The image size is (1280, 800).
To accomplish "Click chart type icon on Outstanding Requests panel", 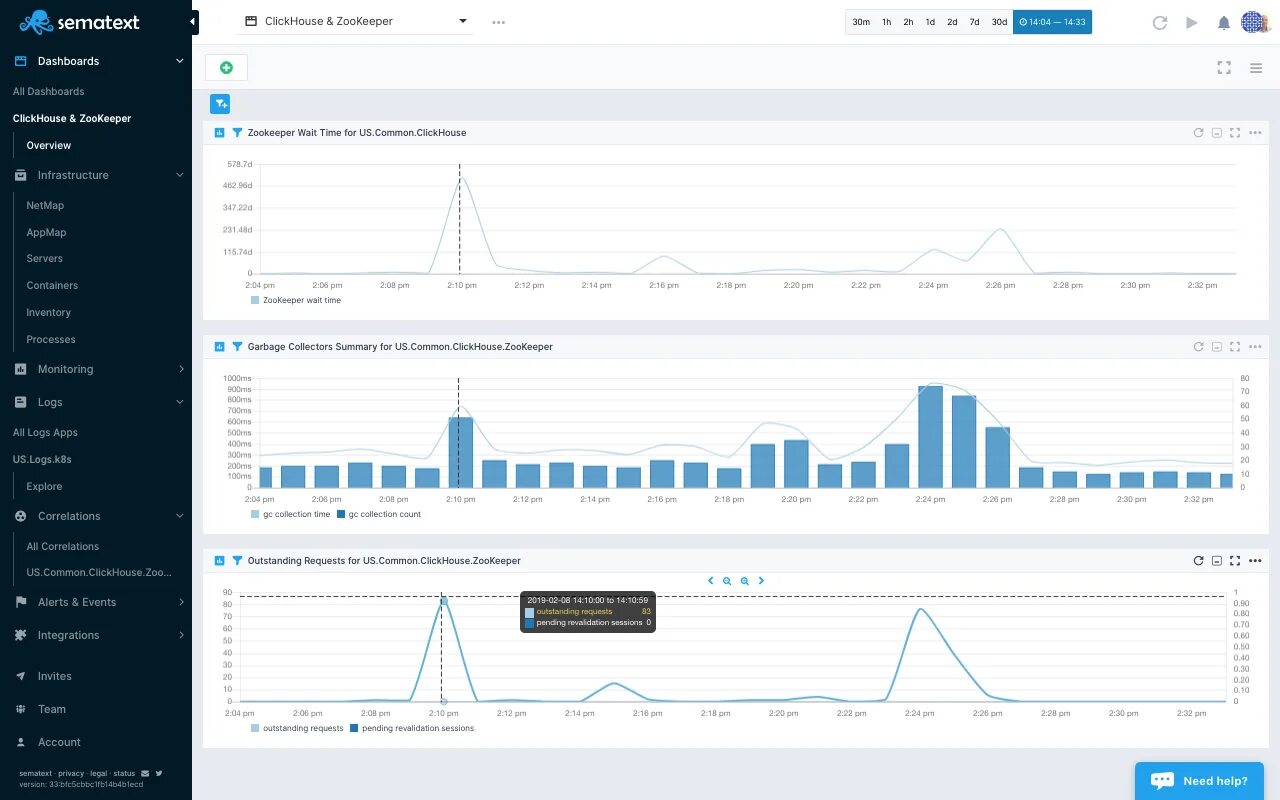I will [x=219, y=560].
